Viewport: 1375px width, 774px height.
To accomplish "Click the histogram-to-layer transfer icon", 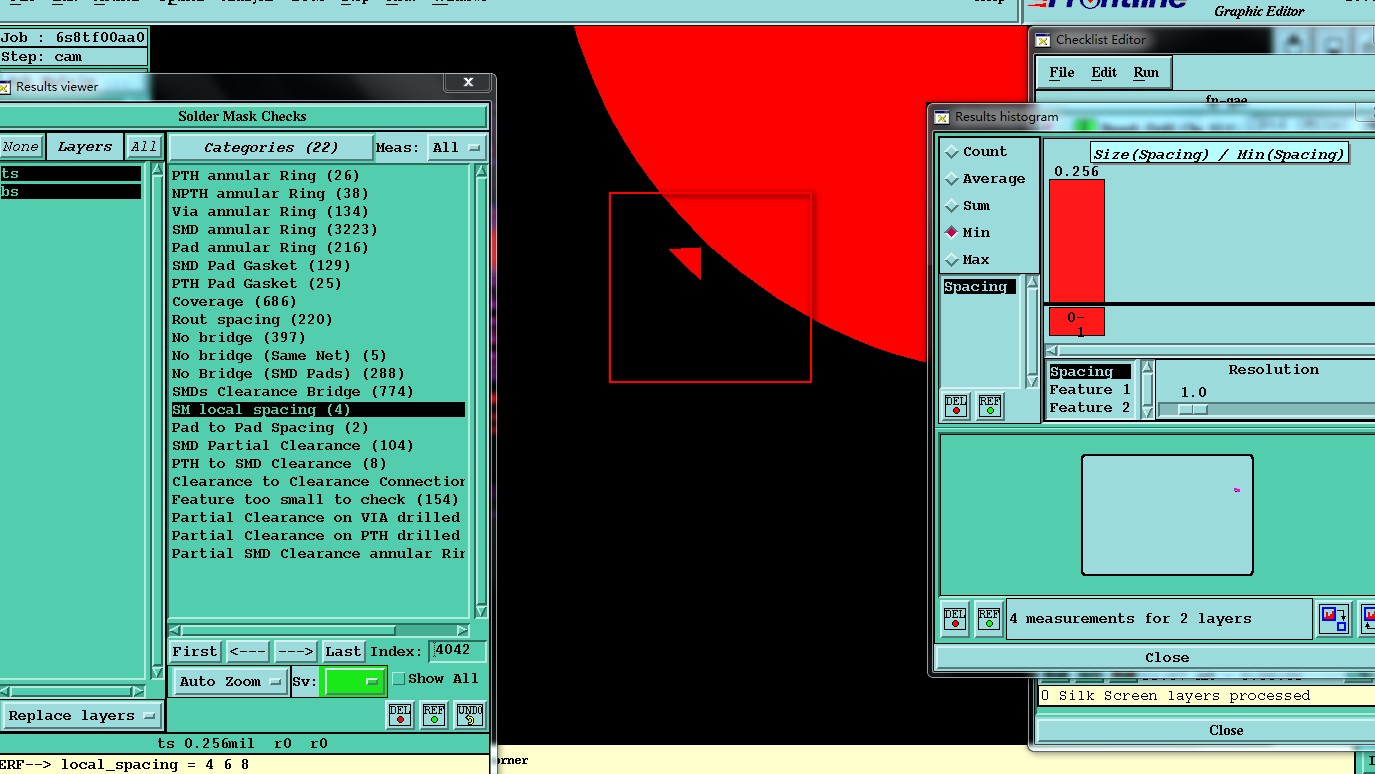I will click(x=1334, y=619).
